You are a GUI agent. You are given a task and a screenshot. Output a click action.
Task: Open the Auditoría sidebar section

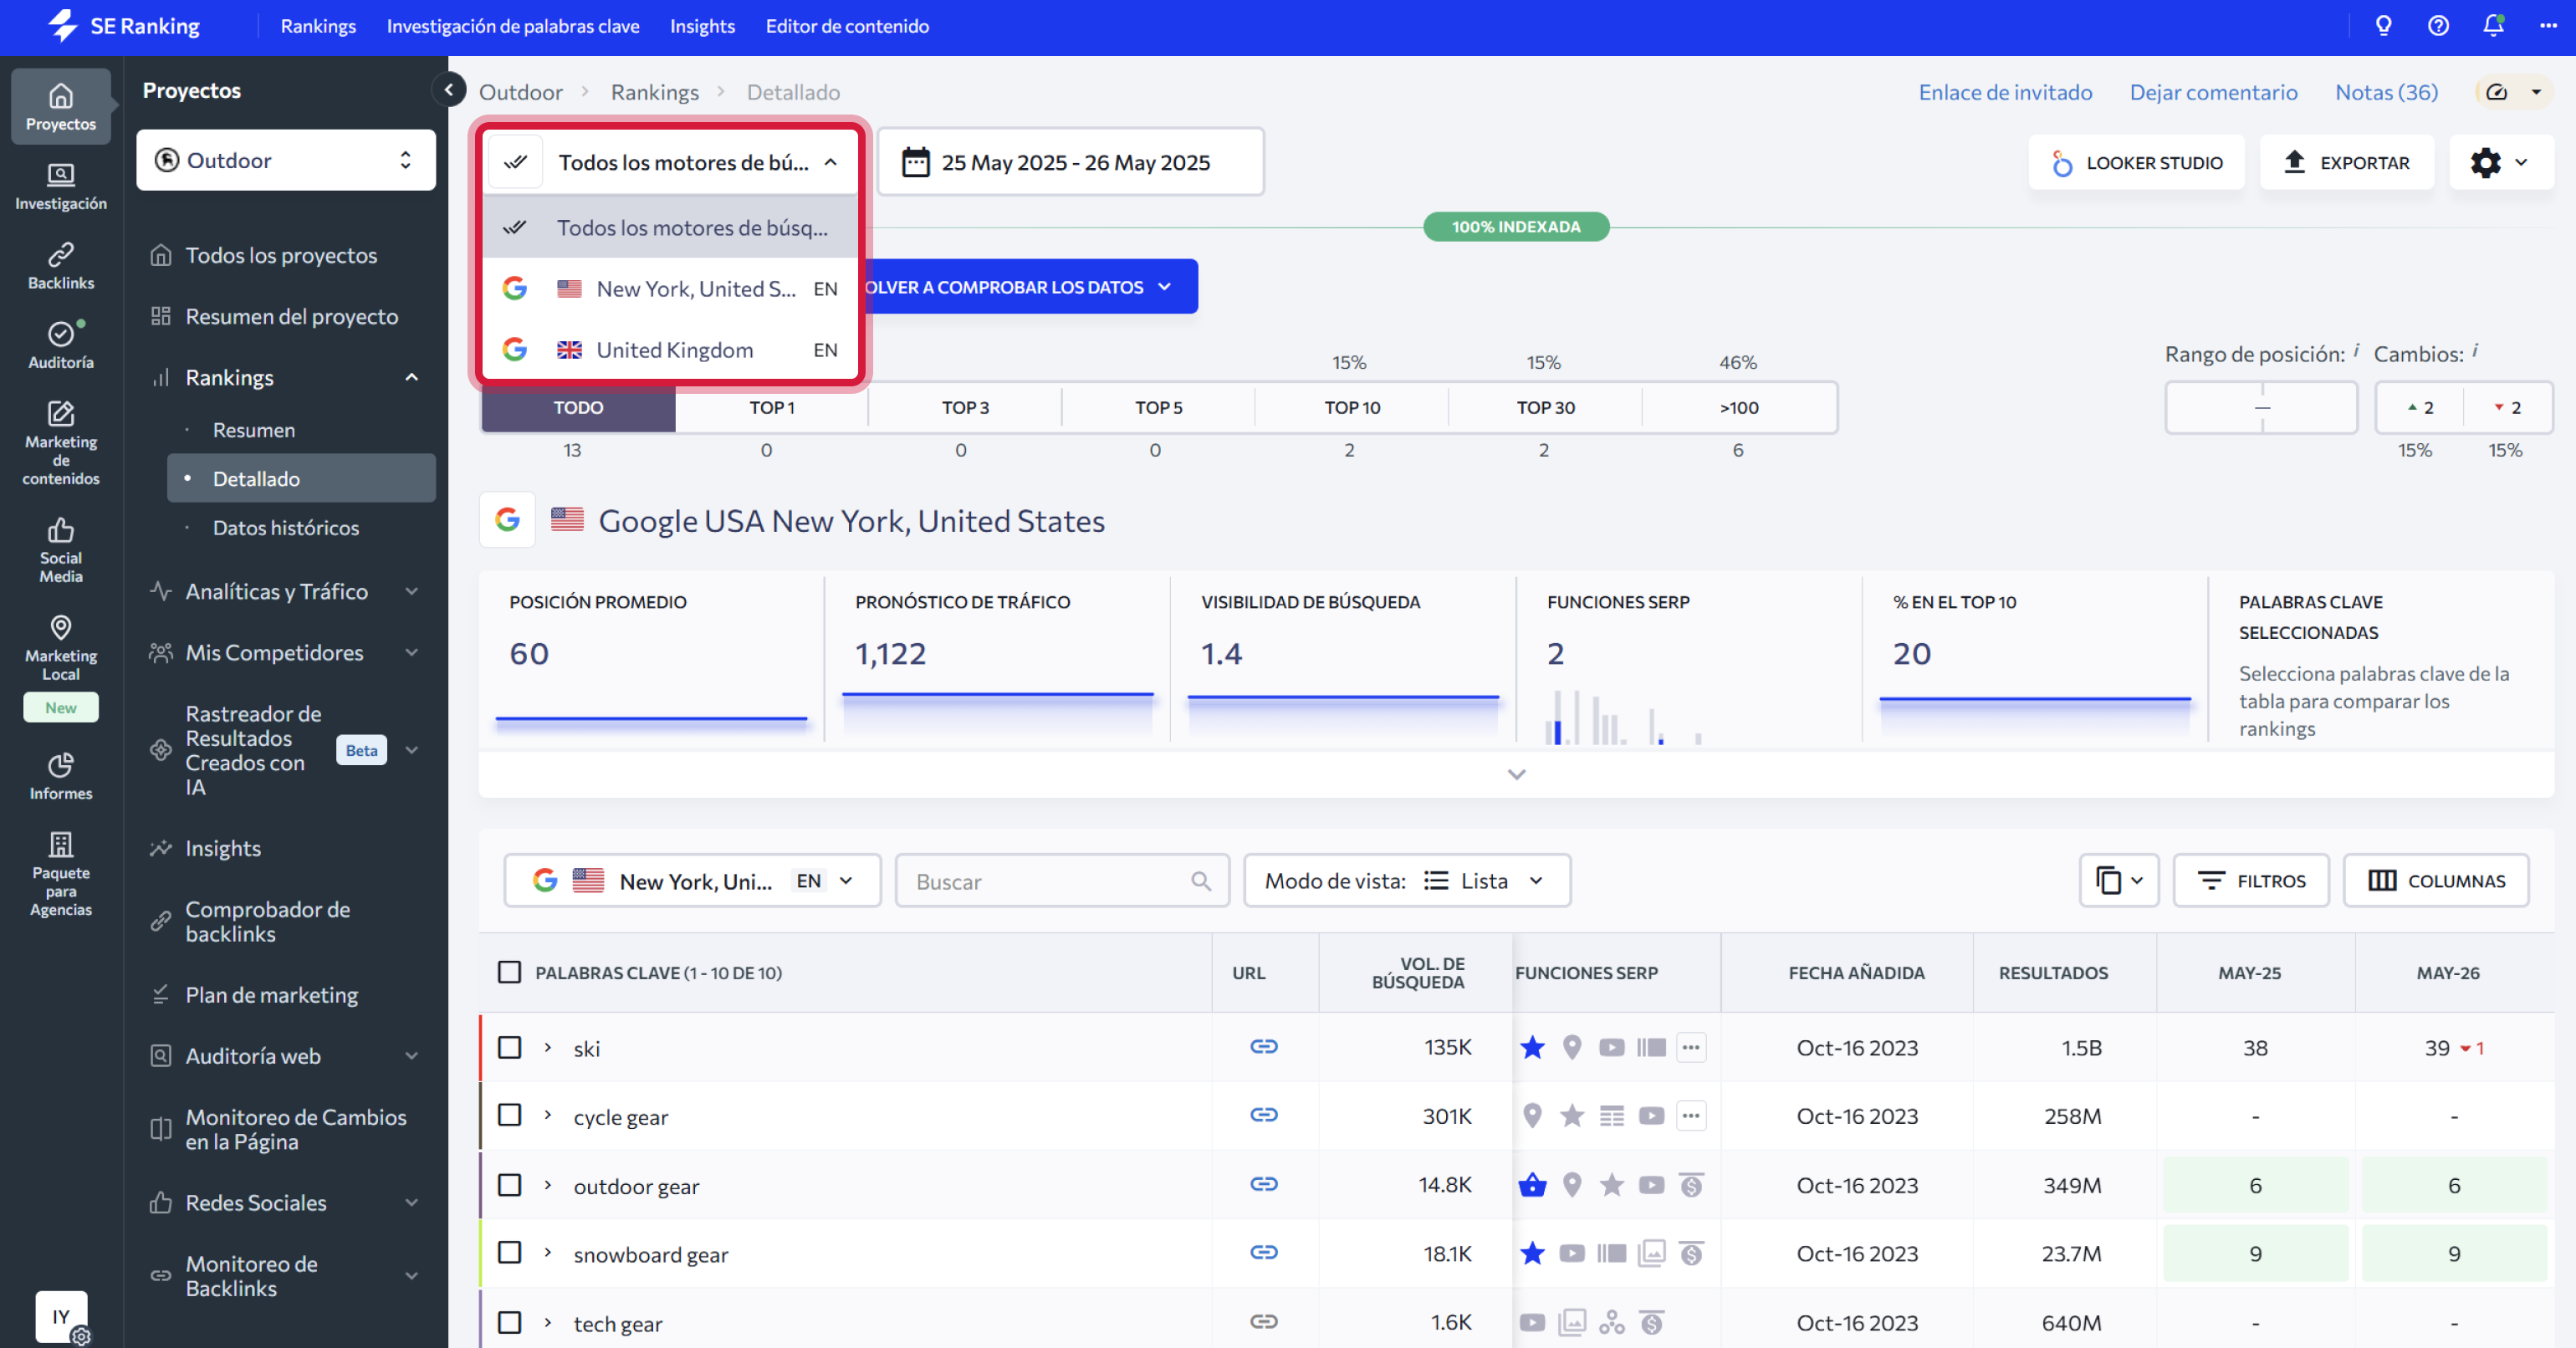[x=61, y=345]
